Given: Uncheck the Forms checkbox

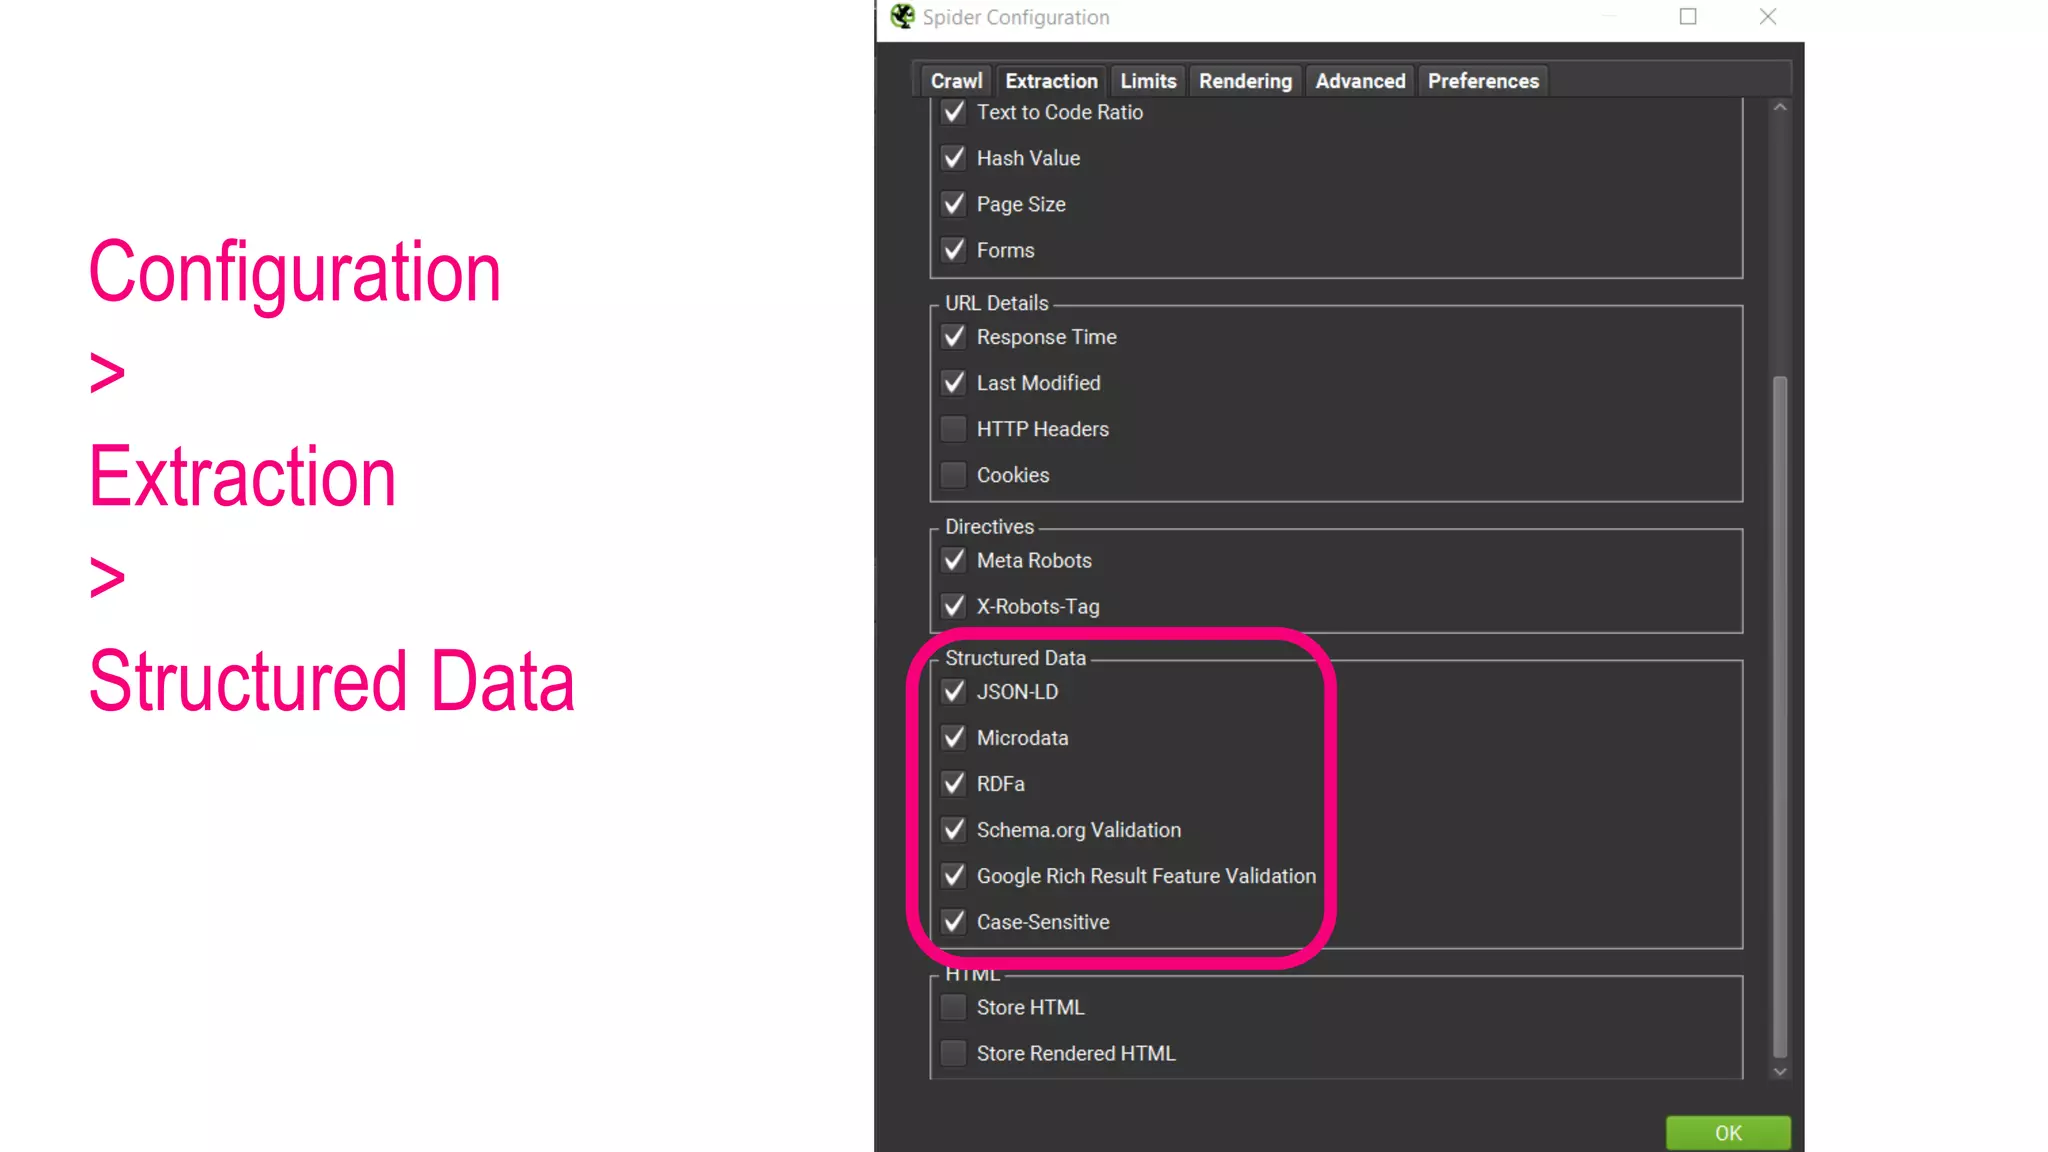Looking at the screenshot, I should 954,250.
